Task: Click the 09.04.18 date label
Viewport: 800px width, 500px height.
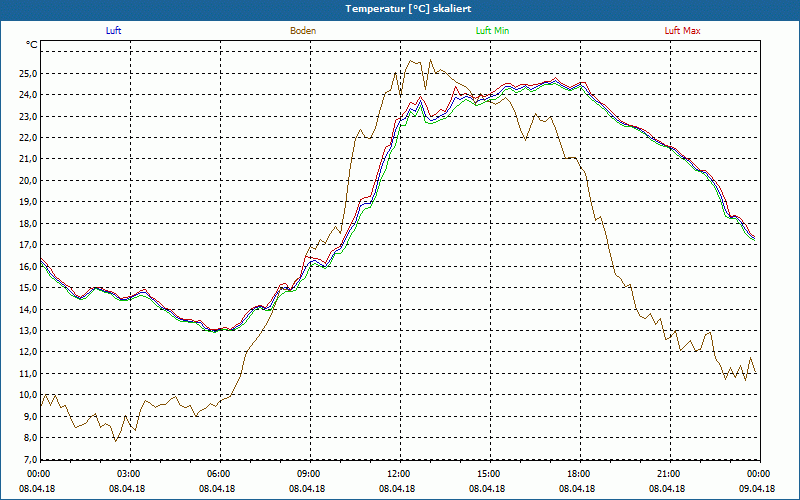Action: coord(757,488)
